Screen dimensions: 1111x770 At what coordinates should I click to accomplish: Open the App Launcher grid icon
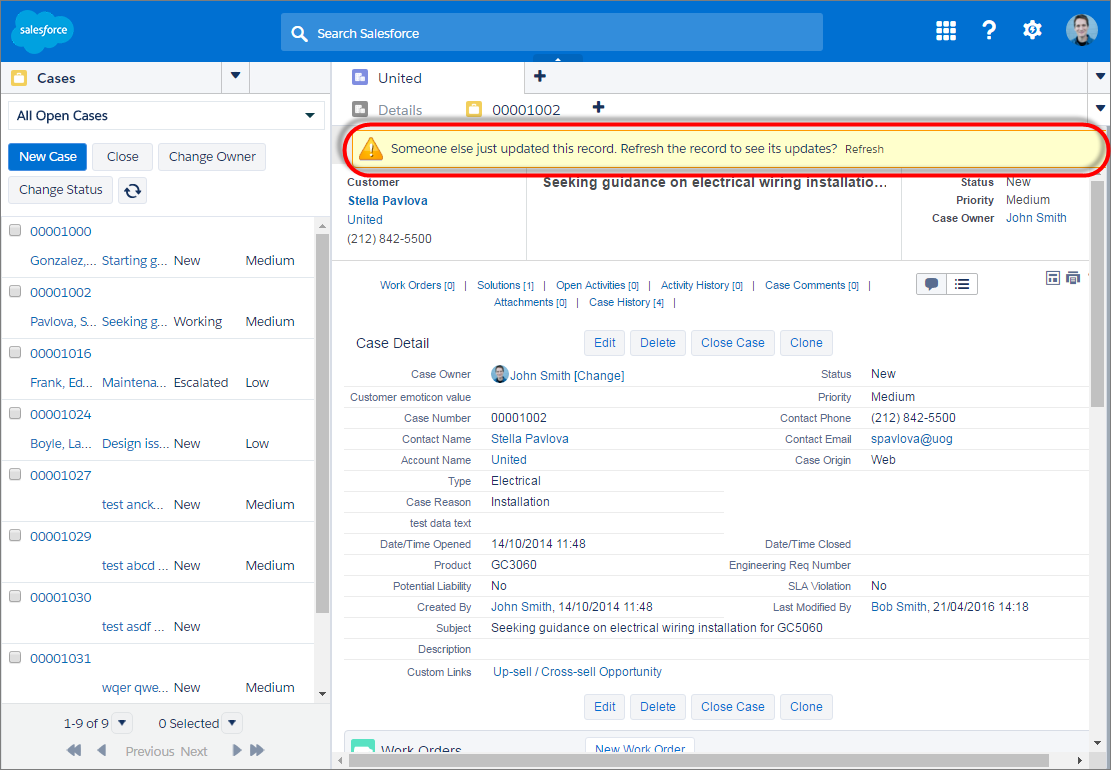pyautogui.click(x=946, y=30)
